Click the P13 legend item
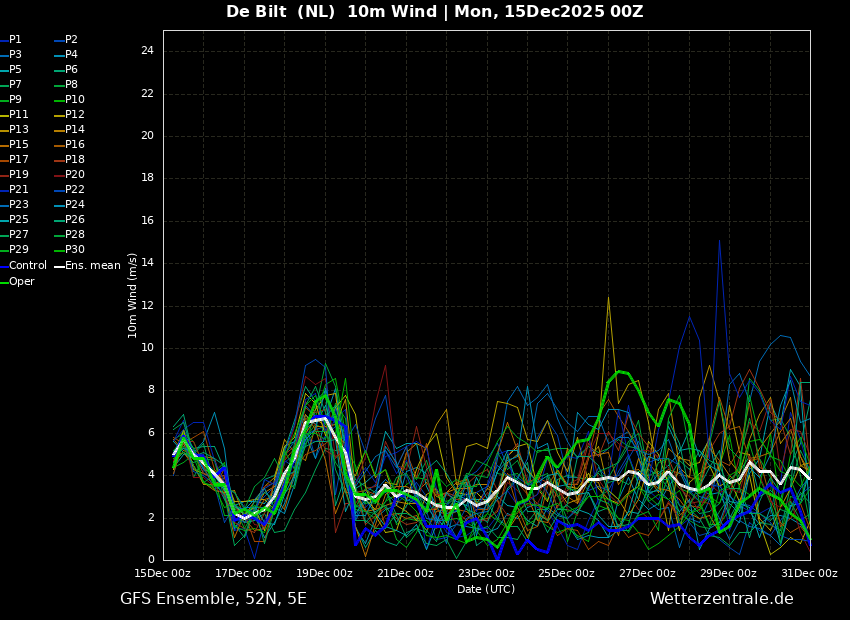This screenshot has width=850, height=620. pos(15,130)
